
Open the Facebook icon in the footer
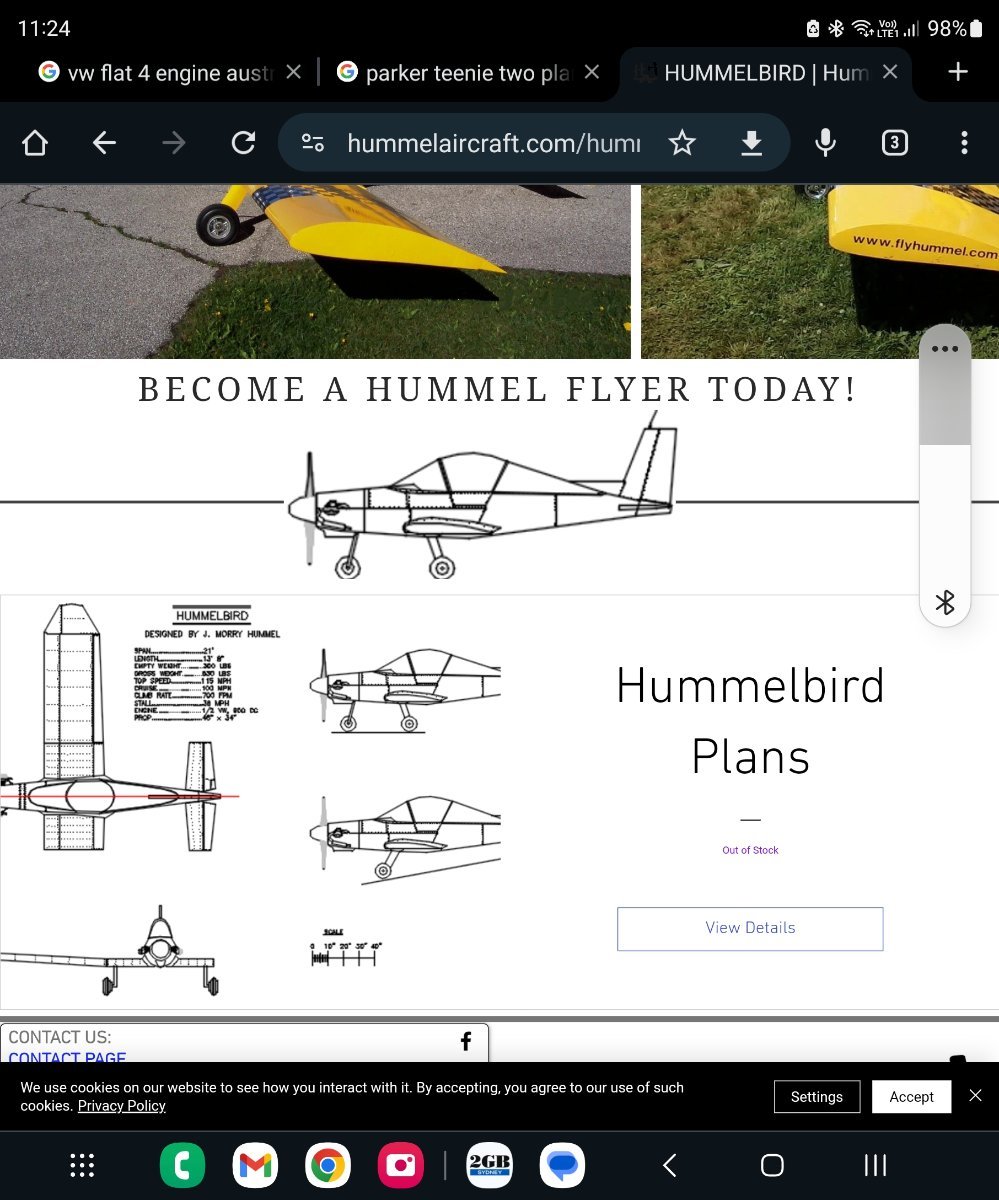point(466,1042)
